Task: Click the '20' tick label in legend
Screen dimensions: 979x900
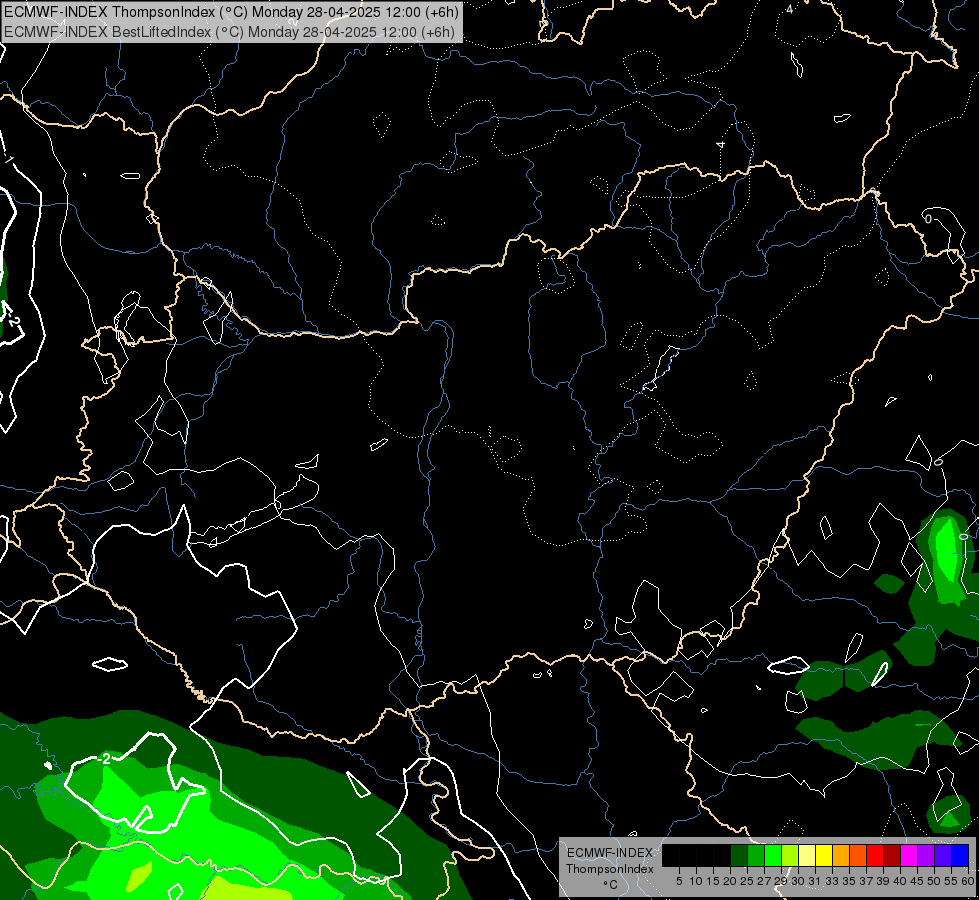Action: (730, 881)
